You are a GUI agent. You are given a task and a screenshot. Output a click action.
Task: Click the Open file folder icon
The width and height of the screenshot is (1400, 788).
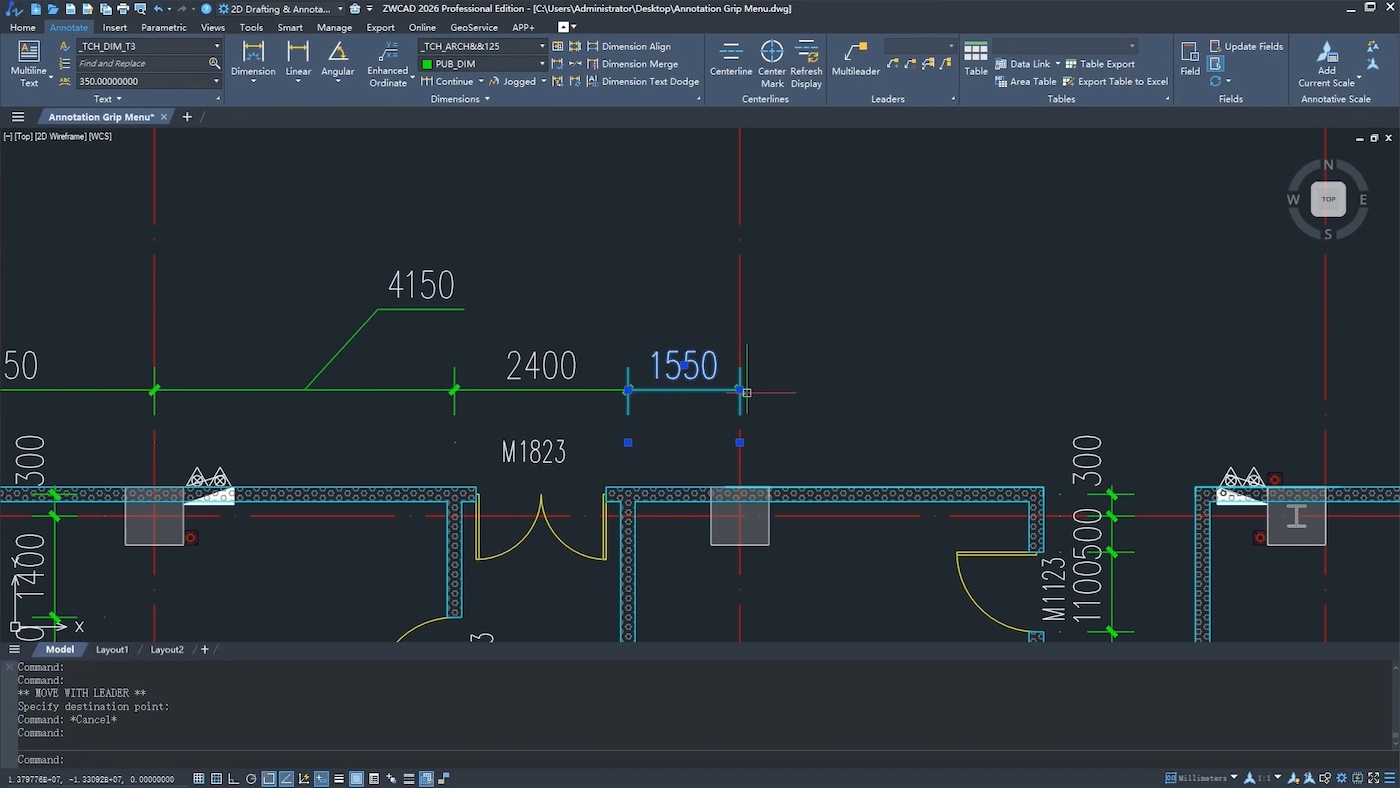[53, 9]
